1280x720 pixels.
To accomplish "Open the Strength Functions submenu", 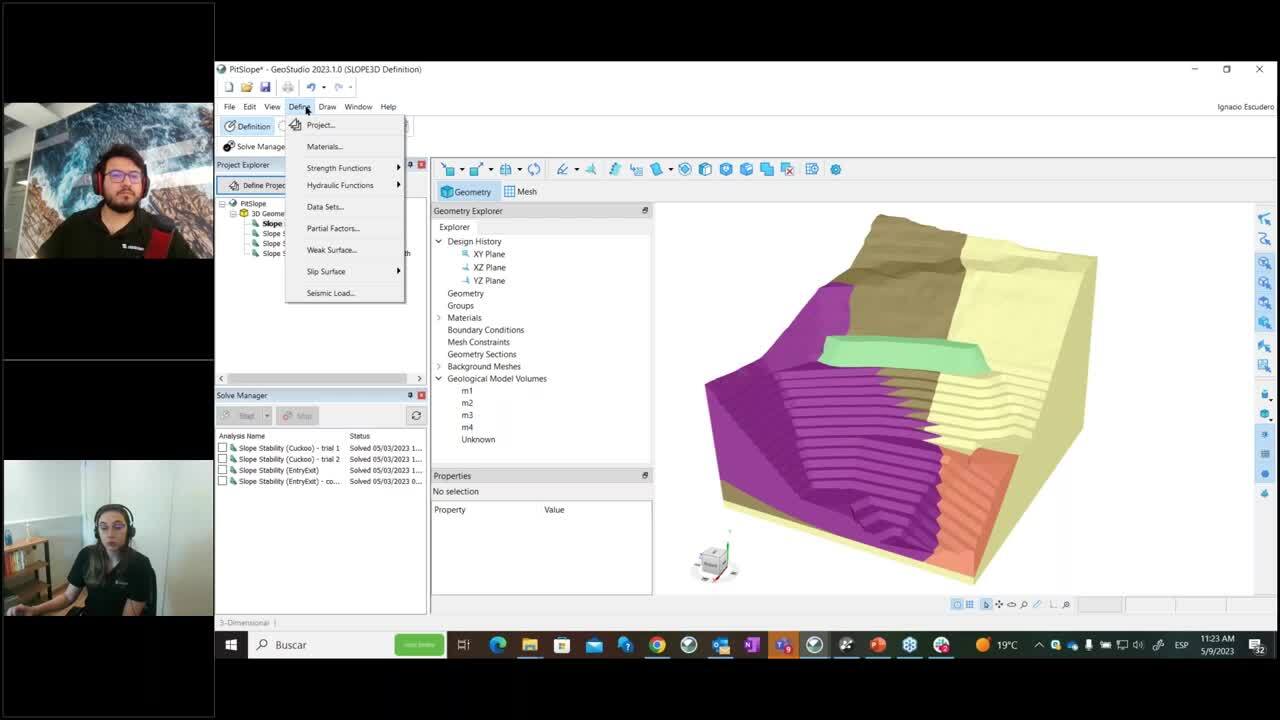I will [345, 168].
